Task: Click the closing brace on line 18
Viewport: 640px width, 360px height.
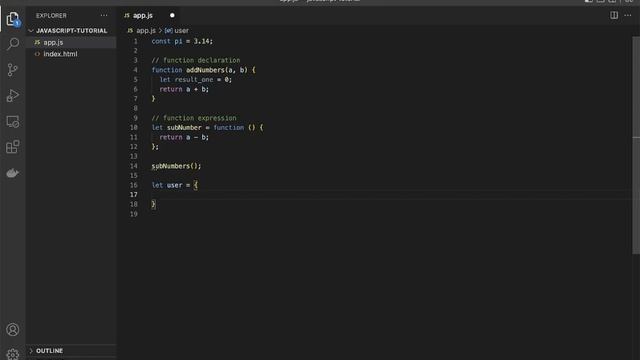Action: click(x=153, y=204)
